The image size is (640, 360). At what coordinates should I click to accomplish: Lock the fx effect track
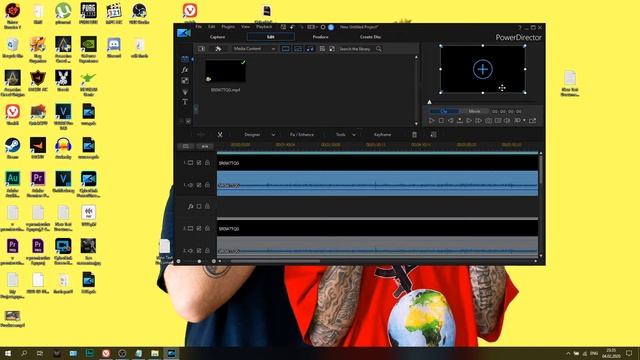207,206
